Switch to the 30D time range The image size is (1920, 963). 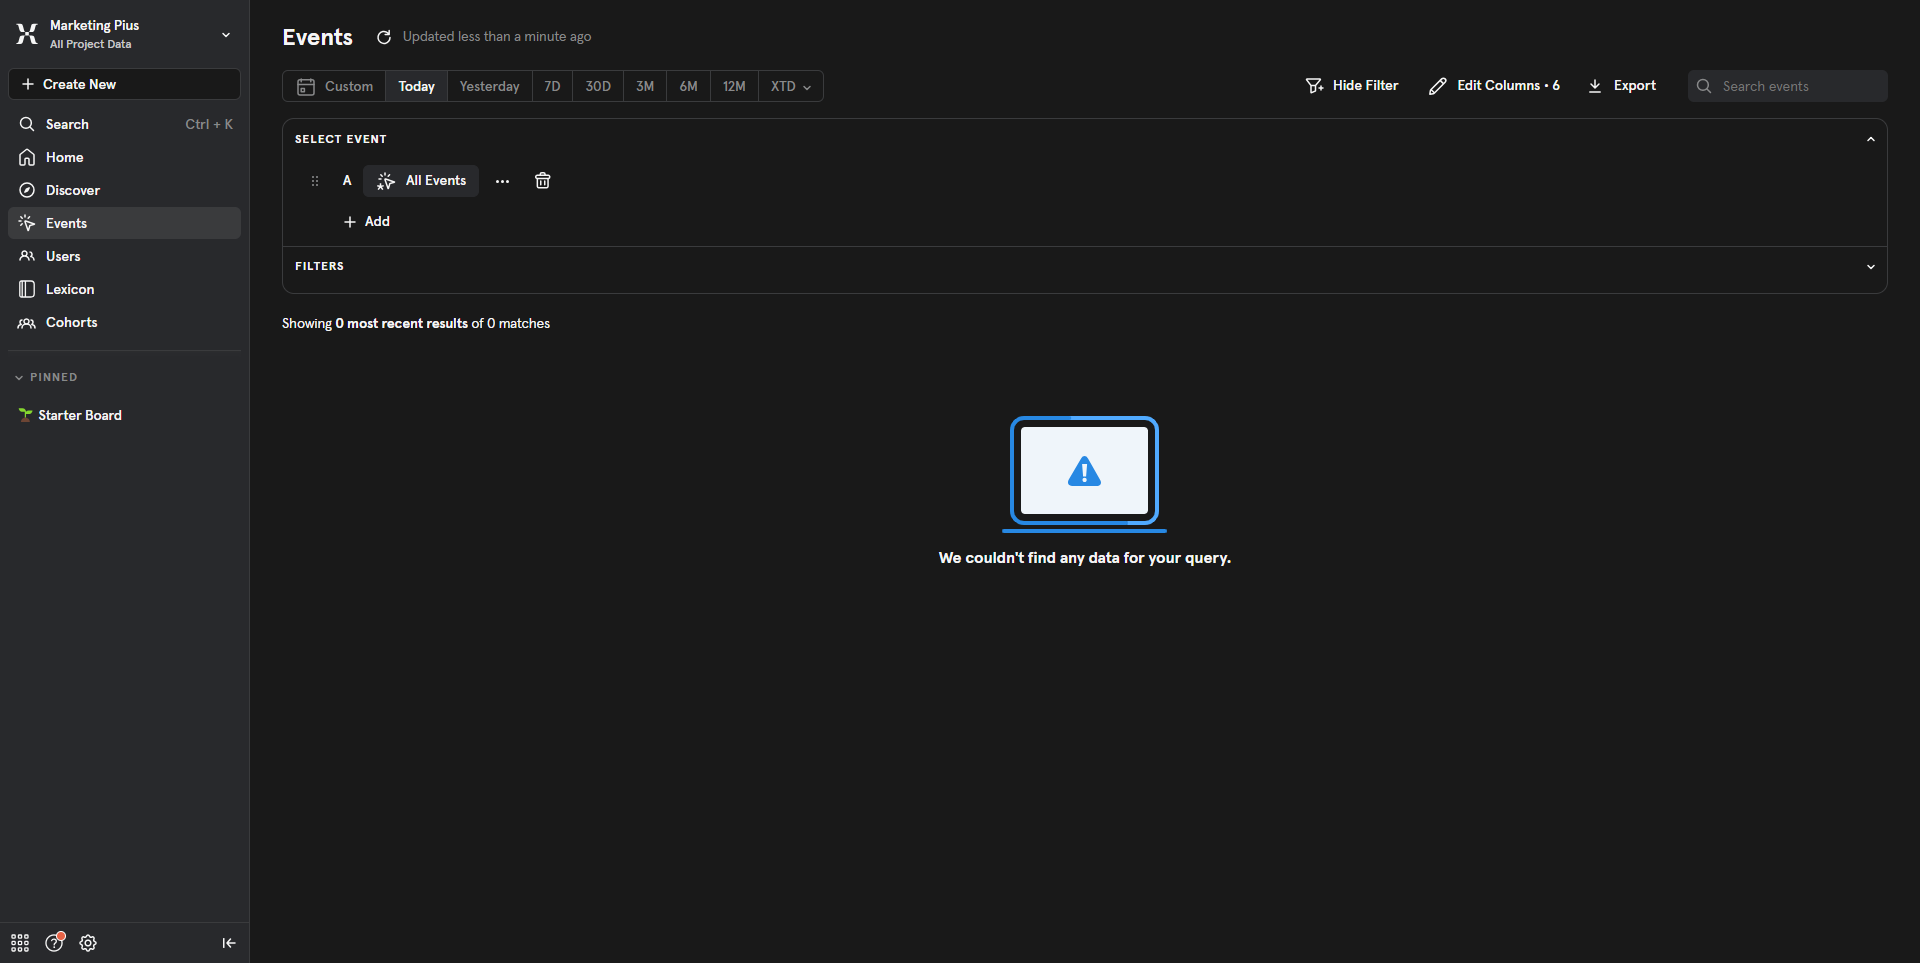[597, 86]
